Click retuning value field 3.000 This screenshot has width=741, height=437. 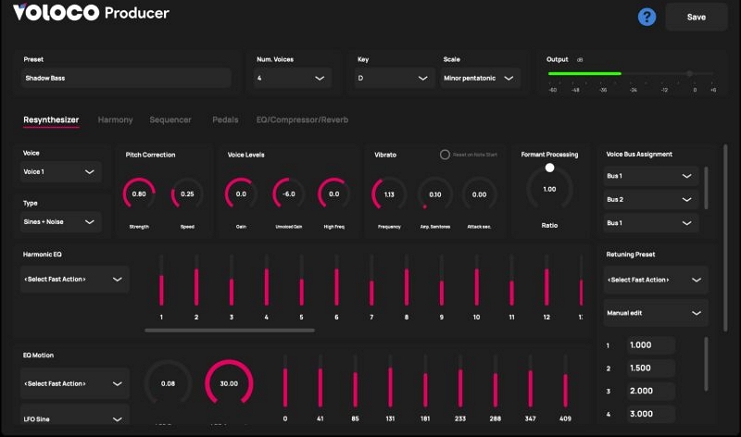(x=651, y=414)
